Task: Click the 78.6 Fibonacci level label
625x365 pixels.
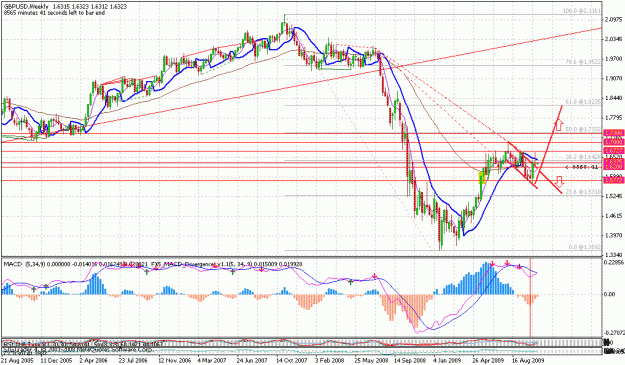Action: pos(583,62)
